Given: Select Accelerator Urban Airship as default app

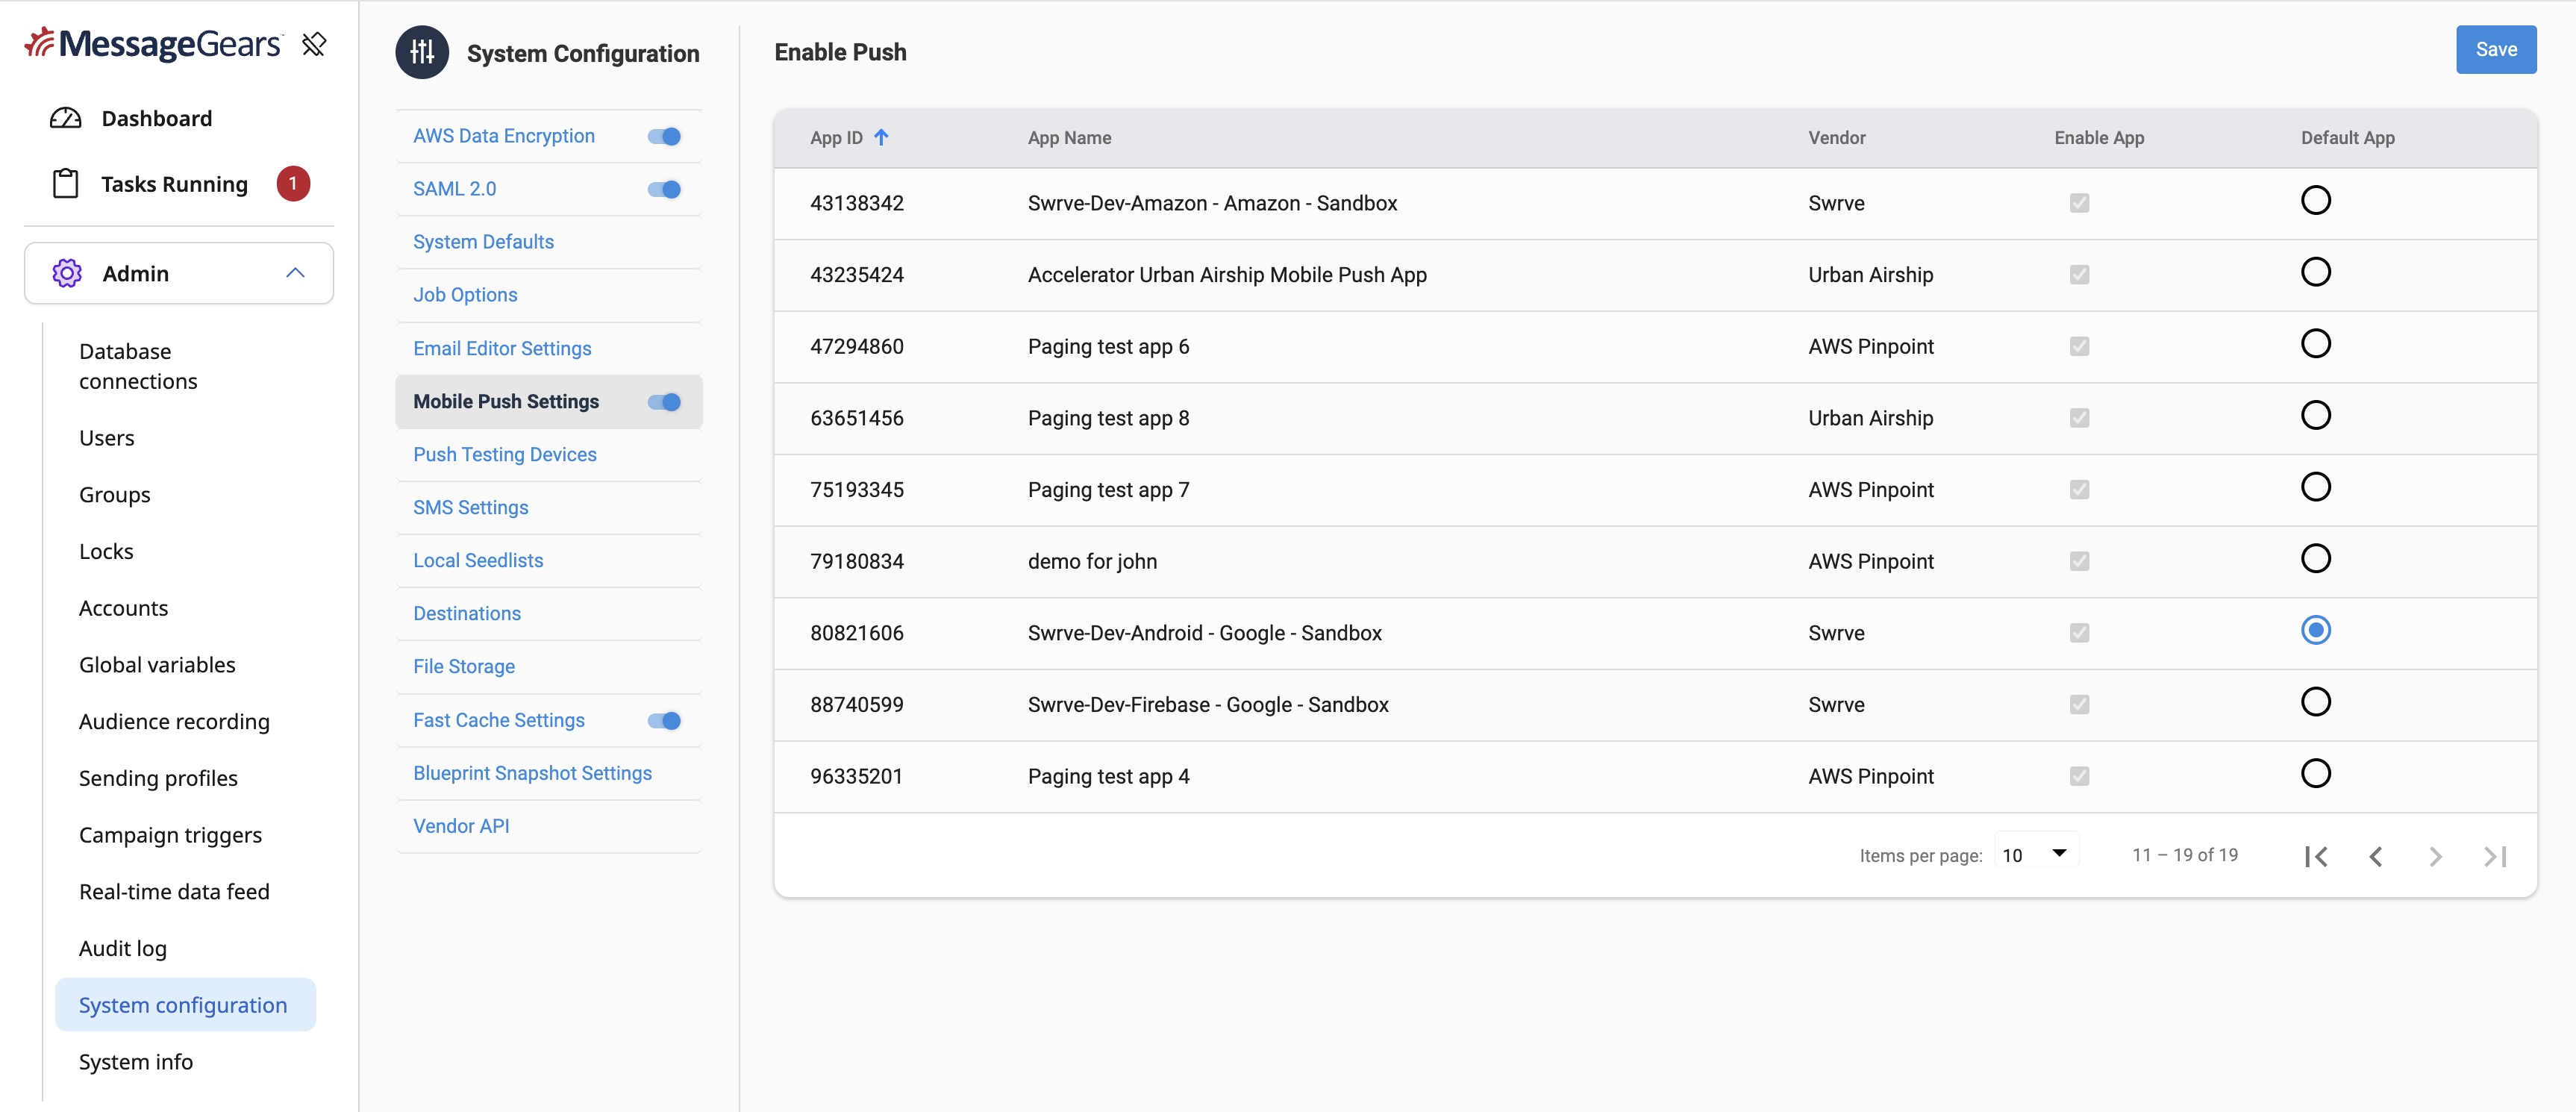Looking at the screenshot, I should (x=2315, y=272).
